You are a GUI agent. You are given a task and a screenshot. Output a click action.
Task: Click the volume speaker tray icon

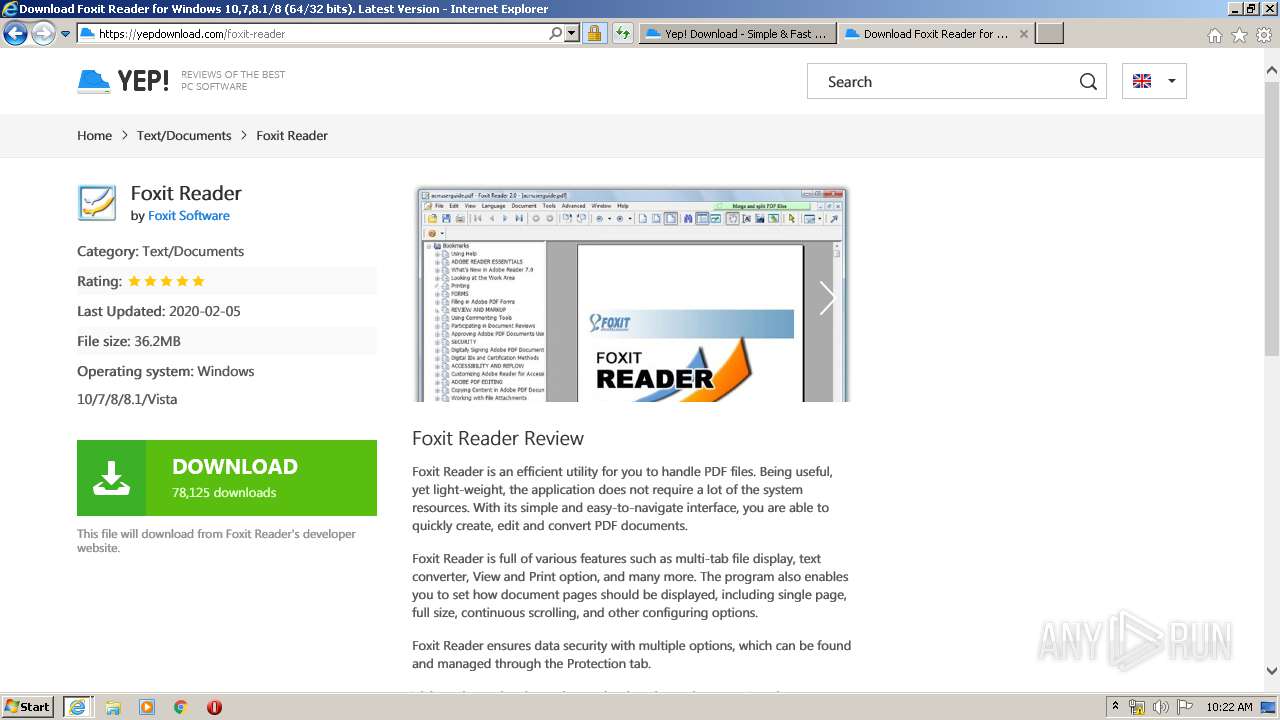tap(1160, 707)
